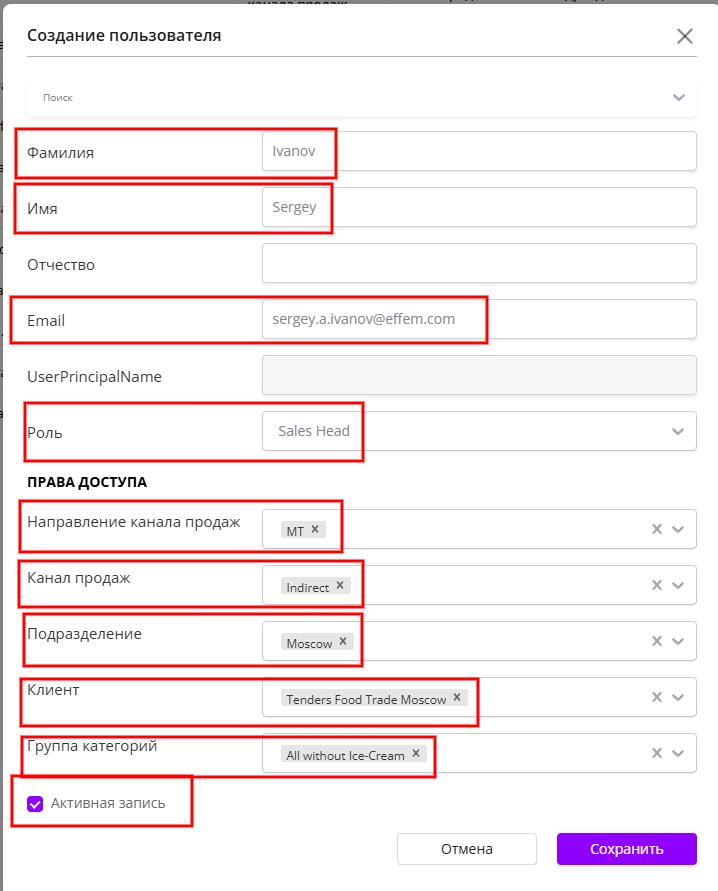Focus the Email input field
Screen dimensions: 718x891
[x=478, y=319]
